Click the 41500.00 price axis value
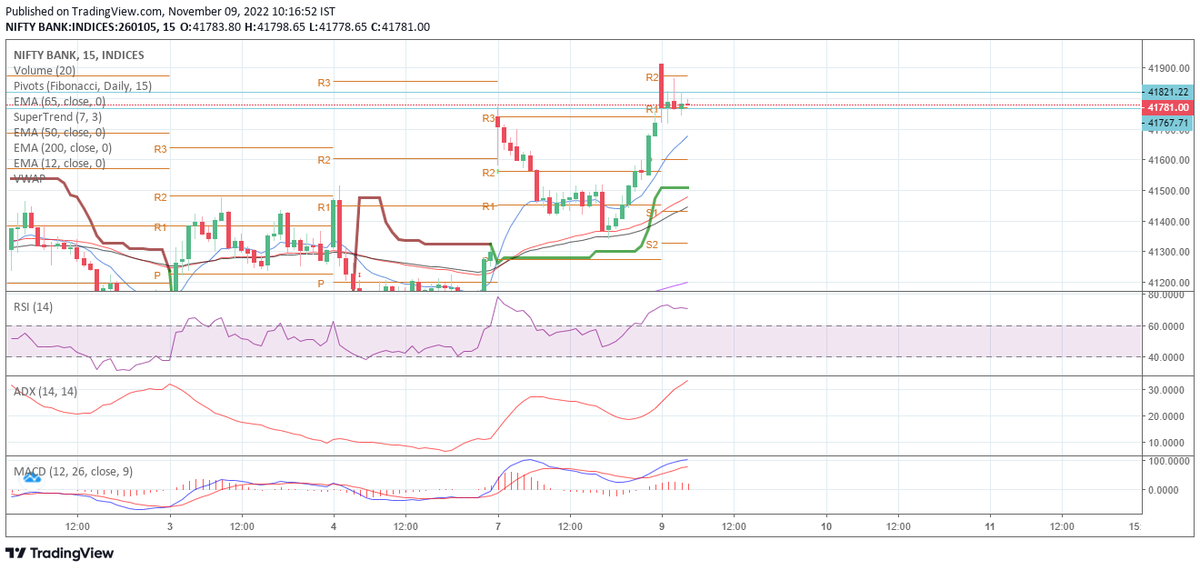The height and width of the screenshot is (570, 1200). (1169, 191)
